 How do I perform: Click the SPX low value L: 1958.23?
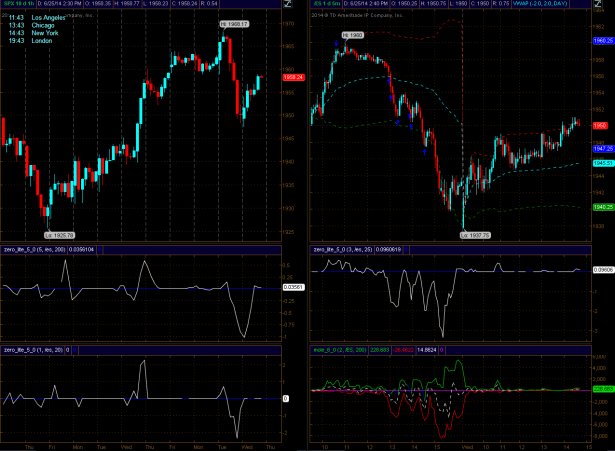tap(156, 4)
